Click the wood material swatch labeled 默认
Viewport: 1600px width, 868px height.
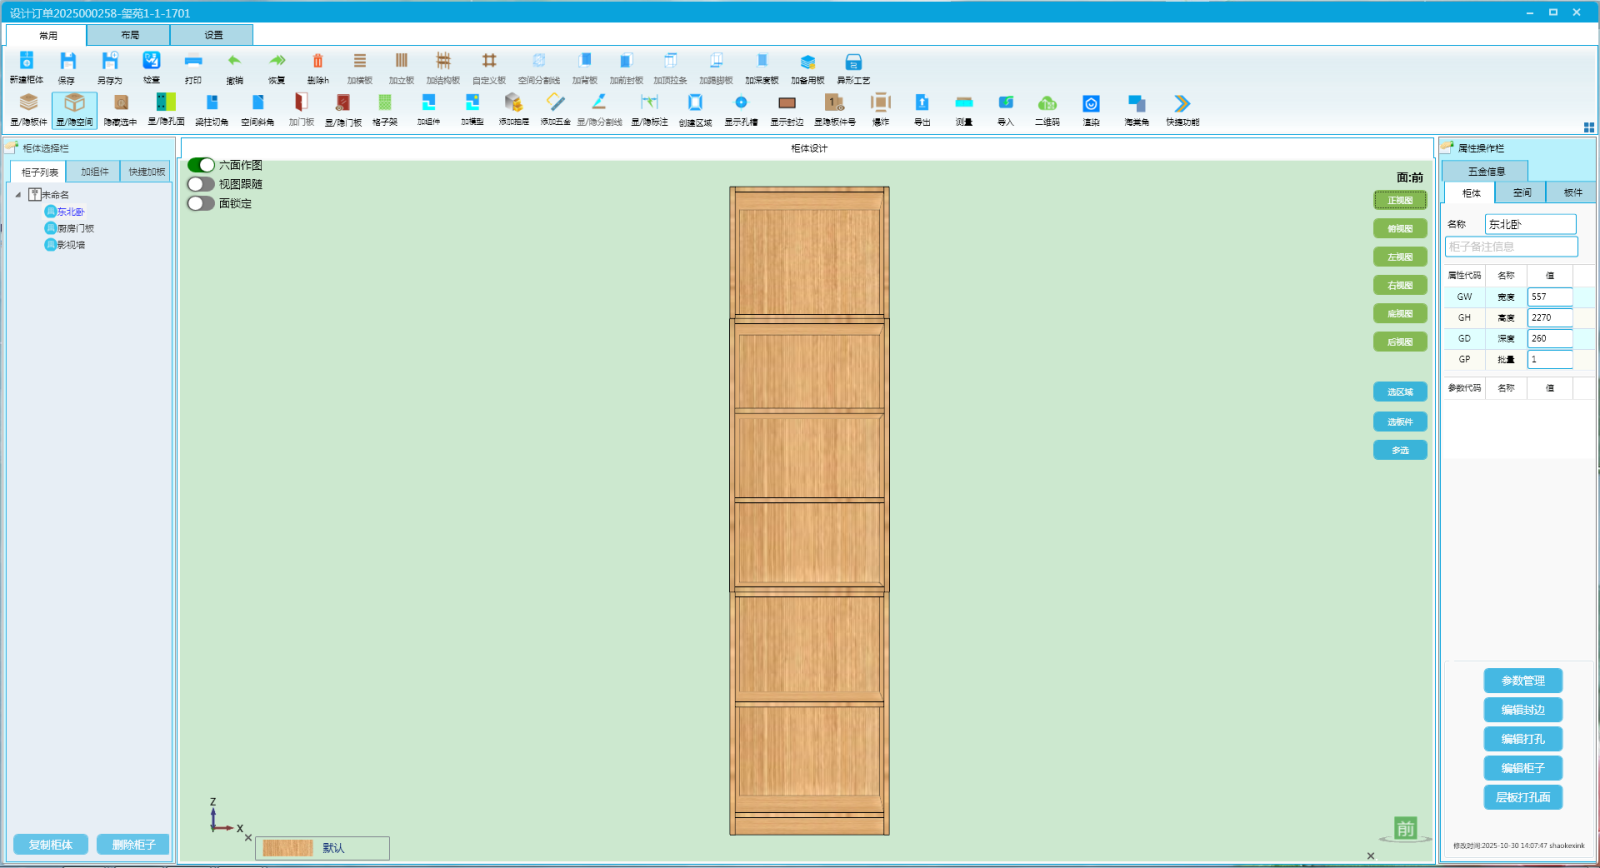coord(288,848)
